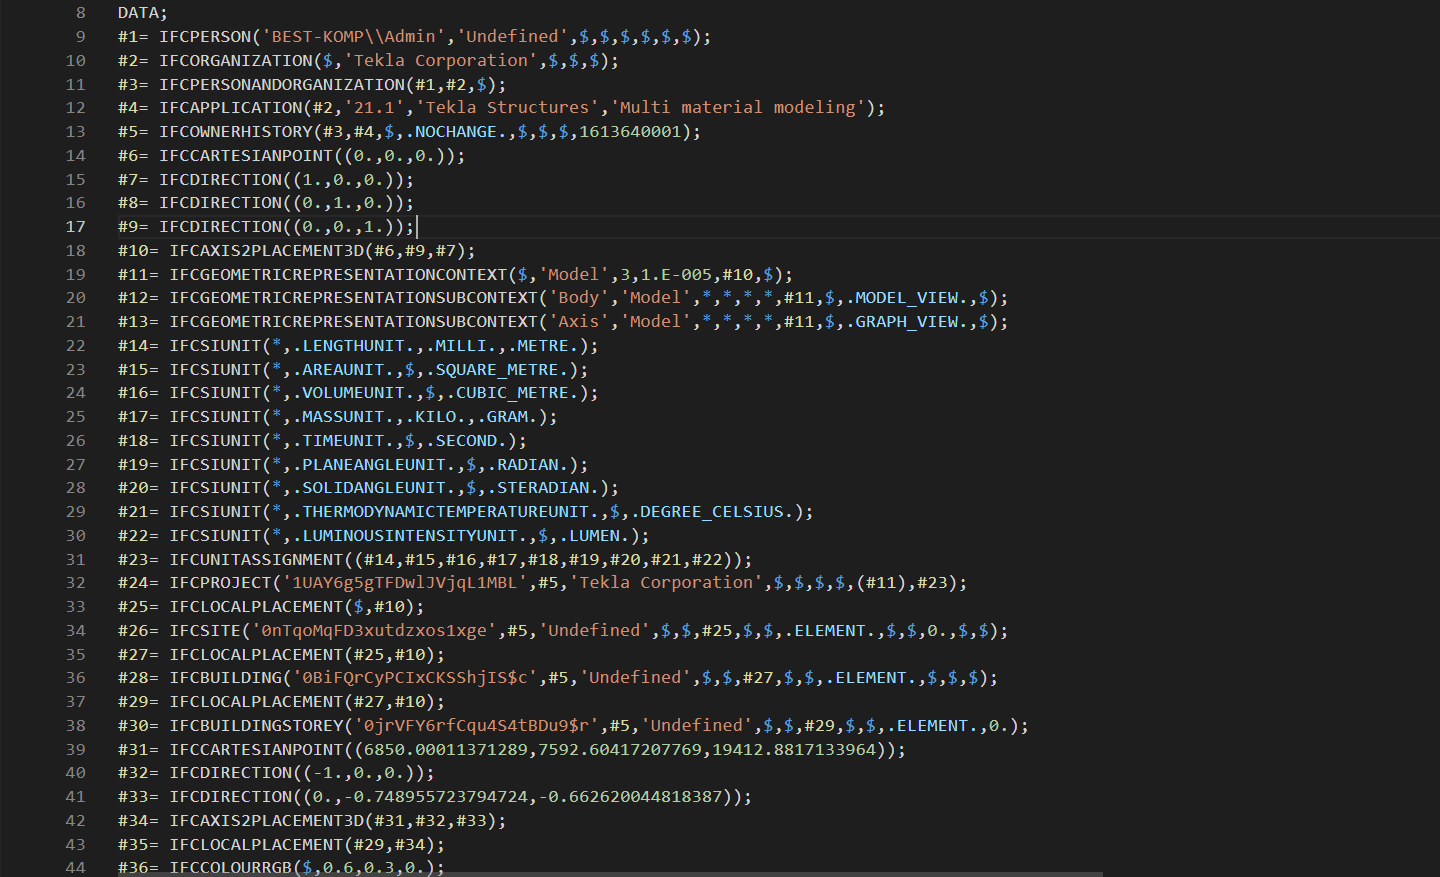Screen dimensions: 1440x877
Task: Click IFCPERSONANDORGANIZATION on line 11
Action: point(282,85)
